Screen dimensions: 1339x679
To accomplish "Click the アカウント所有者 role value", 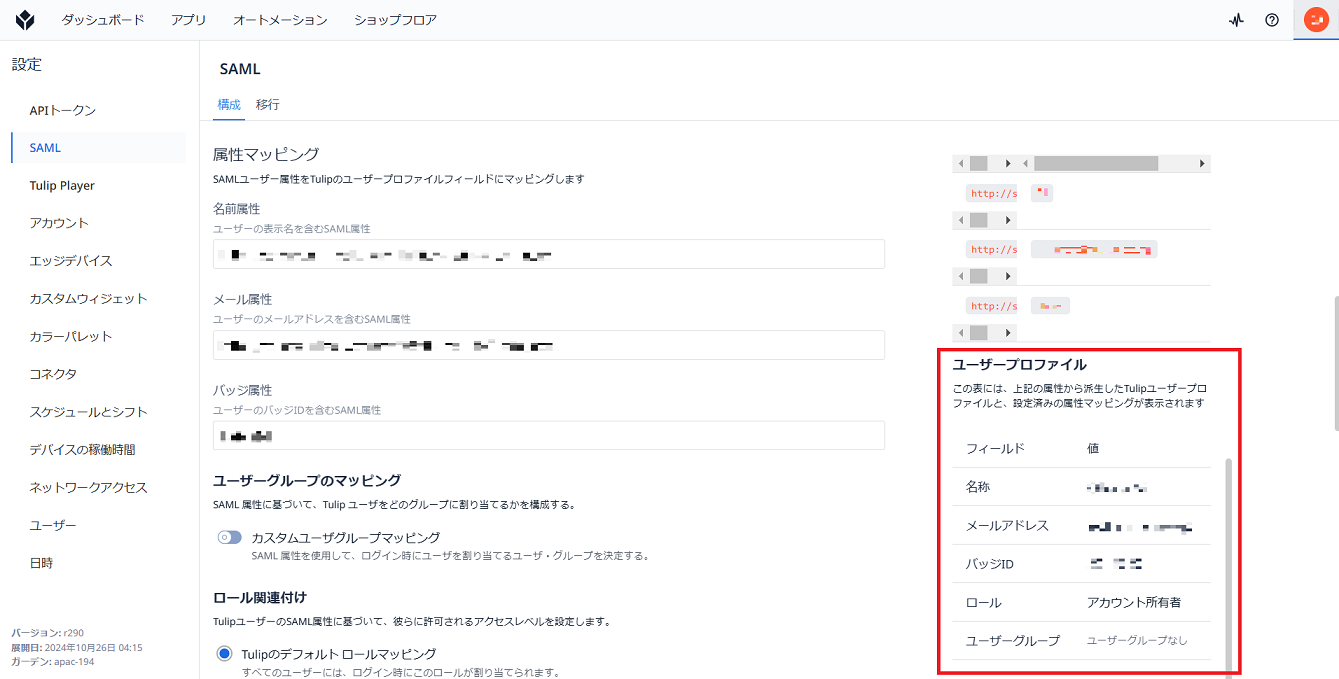I will [x=1134, y=603].
